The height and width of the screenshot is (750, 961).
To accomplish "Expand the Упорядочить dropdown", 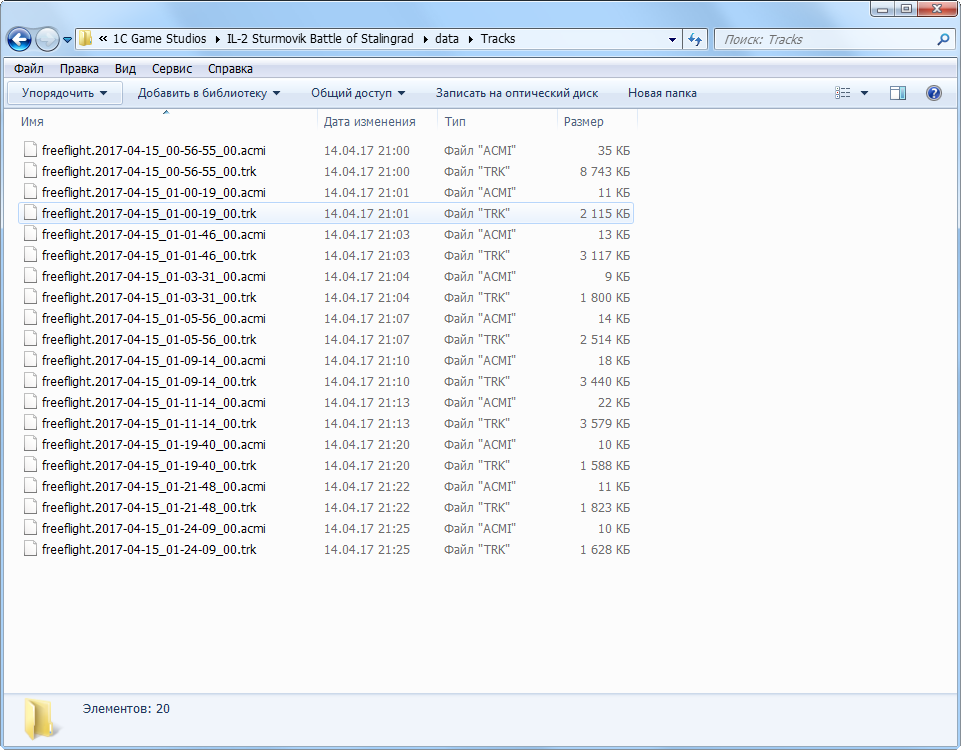I will click(64, 93).
